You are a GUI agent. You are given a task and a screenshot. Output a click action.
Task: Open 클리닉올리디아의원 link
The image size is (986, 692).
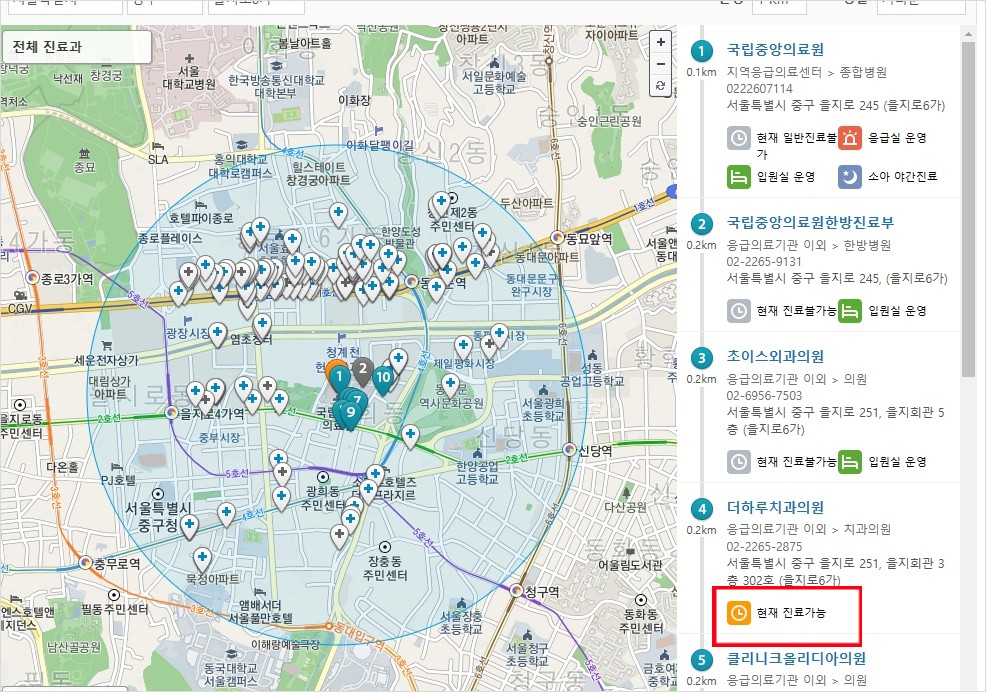pyautogui.click(x=796, y=659)
